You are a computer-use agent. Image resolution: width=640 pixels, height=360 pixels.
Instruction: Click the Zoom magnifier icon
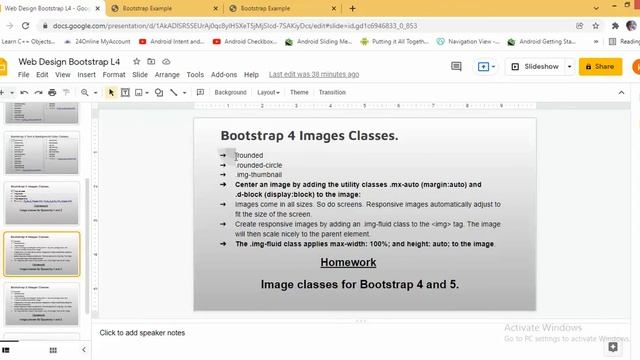pyautogui.click(x=84, y=93)
